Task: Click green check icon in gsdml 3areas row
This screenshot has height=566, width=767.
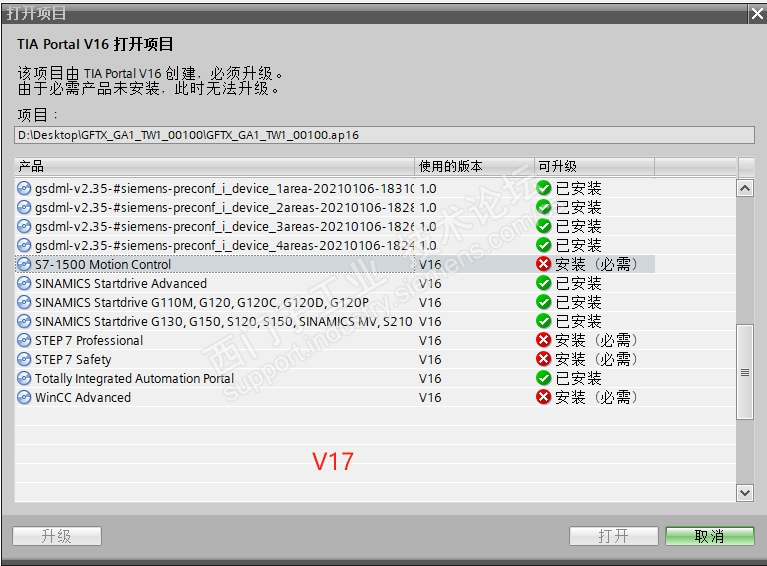Action: click(543, 226)
